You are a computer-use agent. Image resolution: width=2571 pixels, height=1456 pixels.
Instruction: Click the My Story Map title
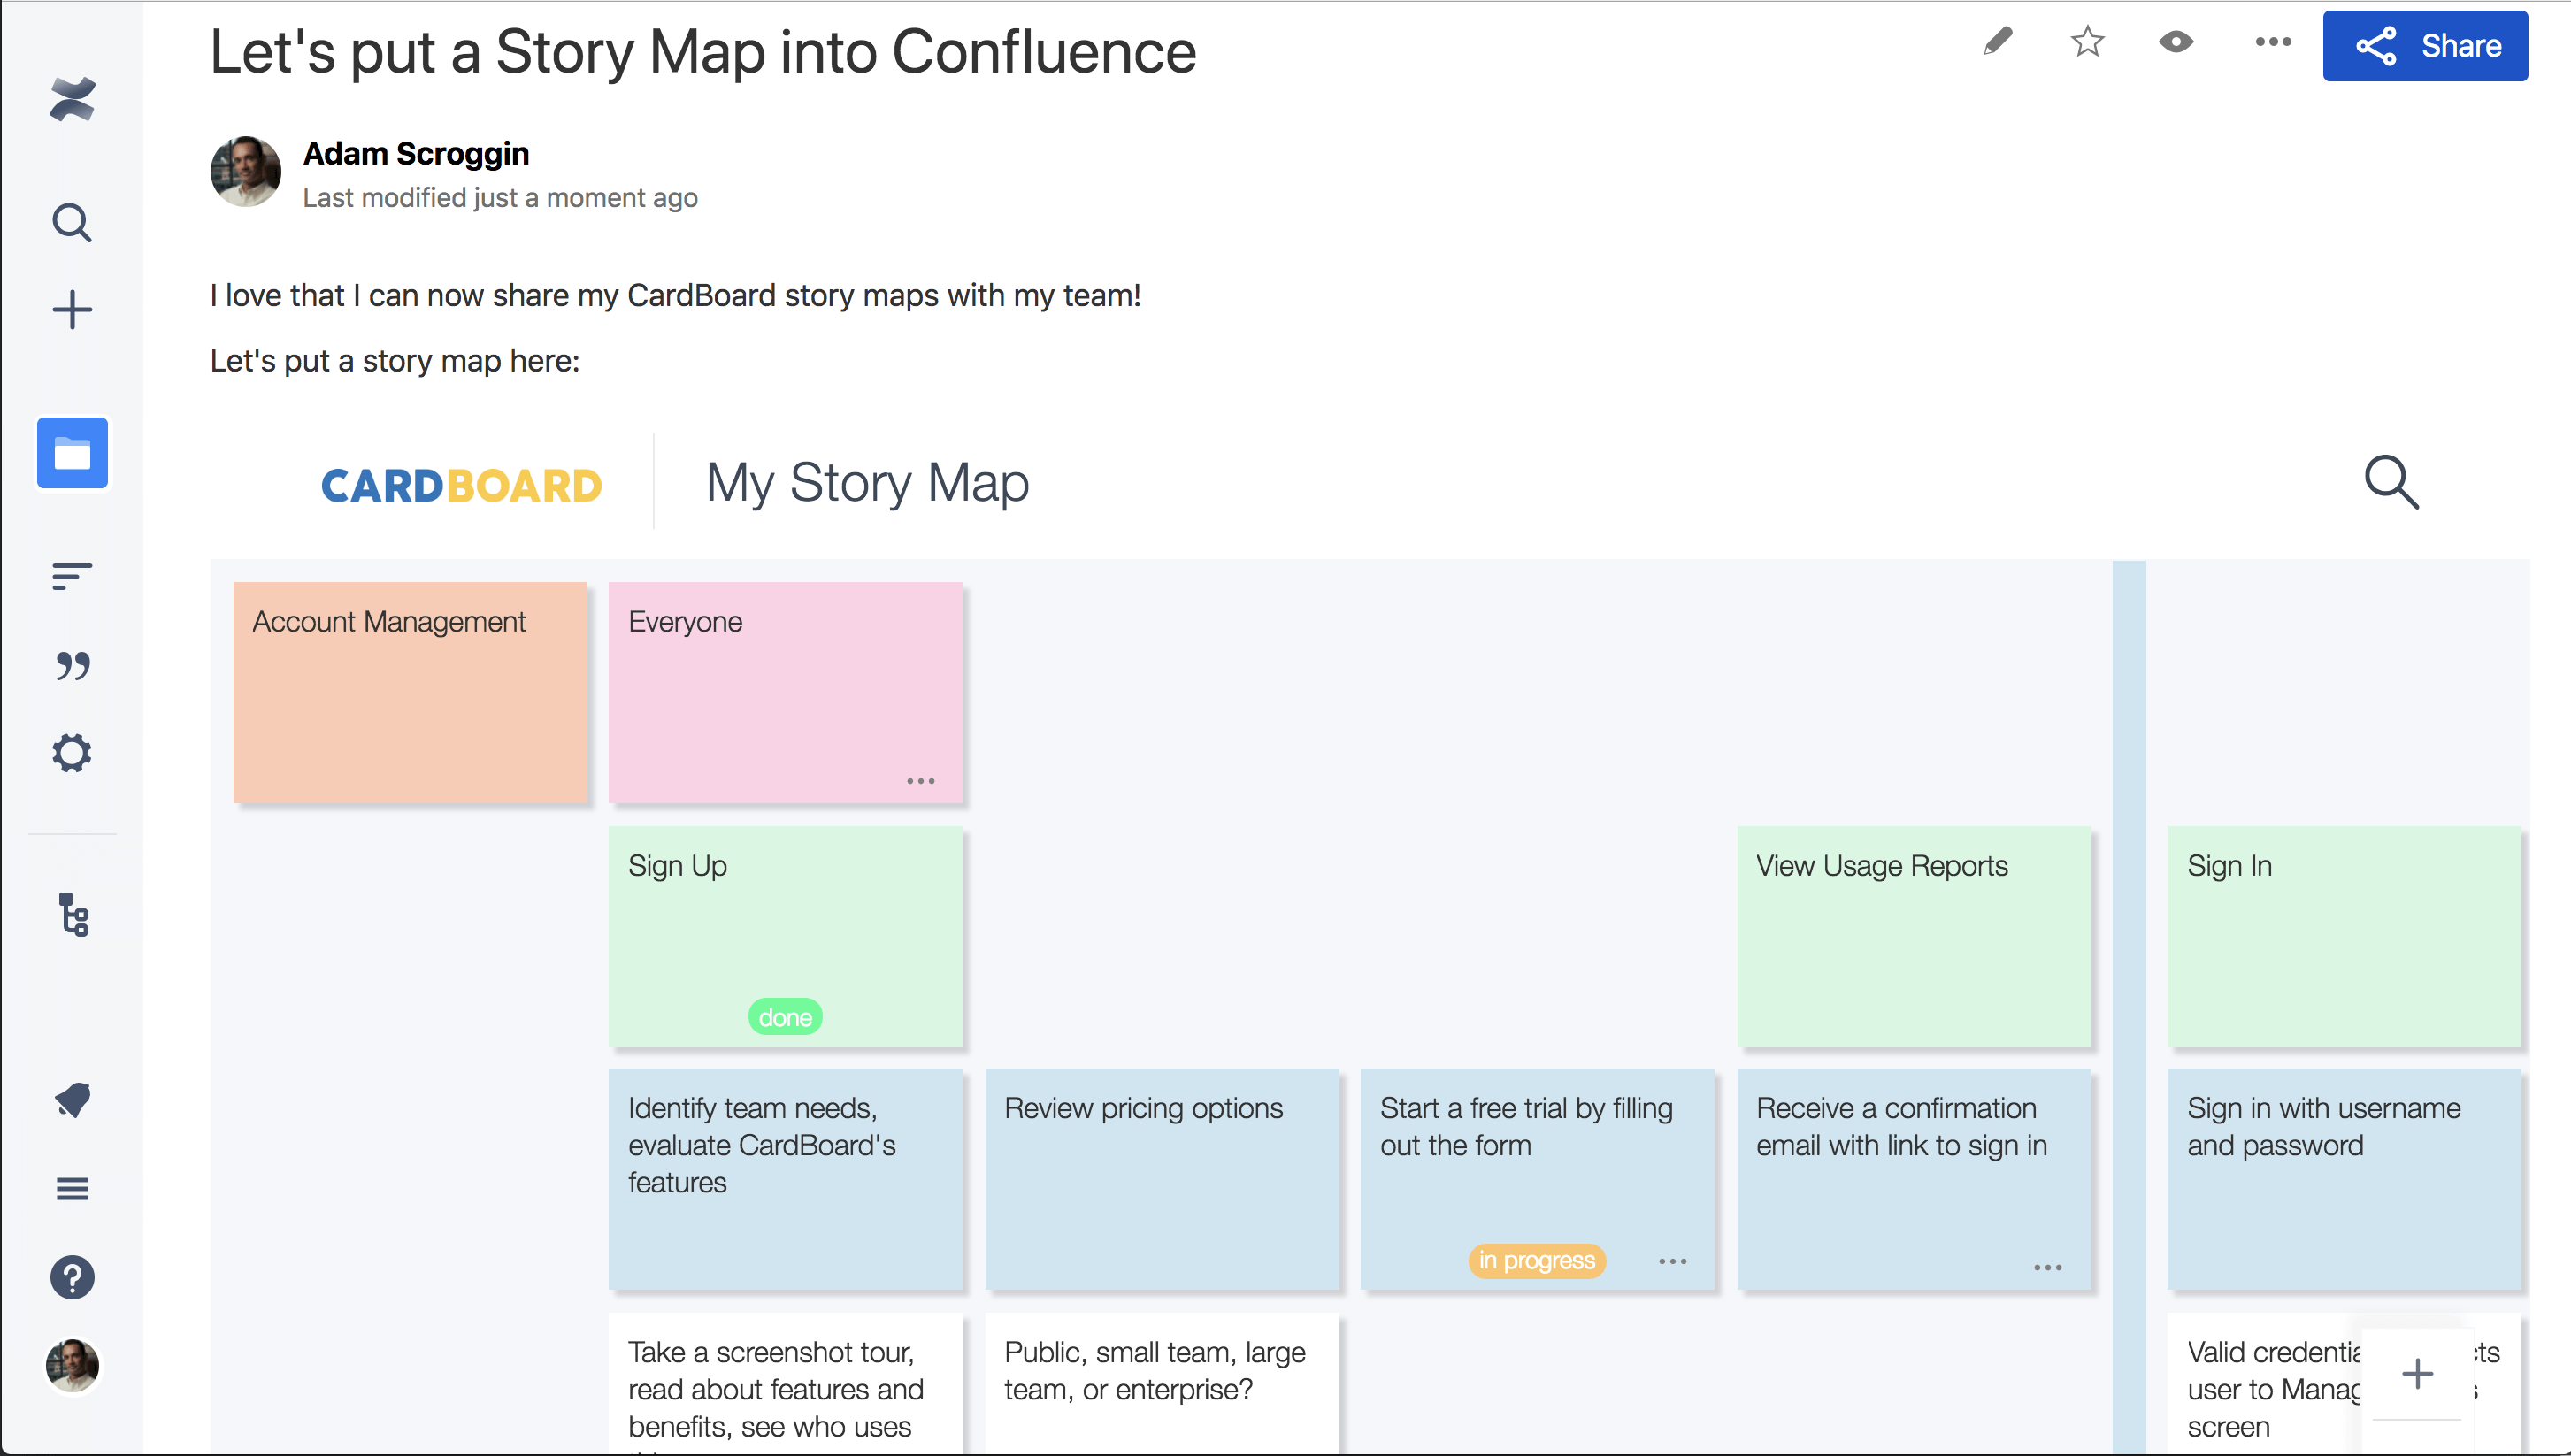[867, 483]
